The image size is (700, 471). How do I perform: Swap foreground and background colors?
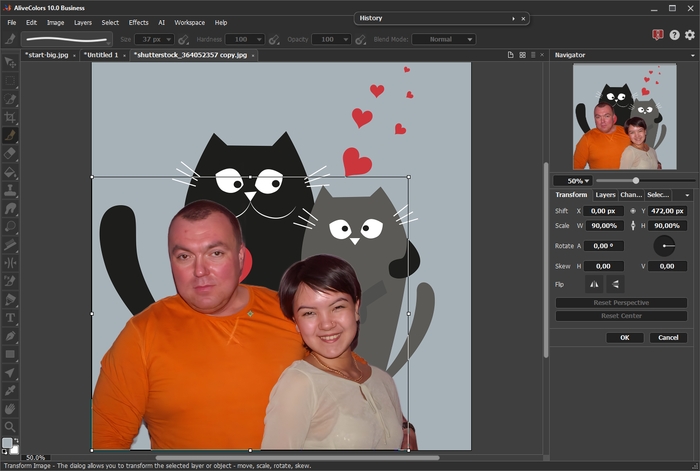point(16,441)
